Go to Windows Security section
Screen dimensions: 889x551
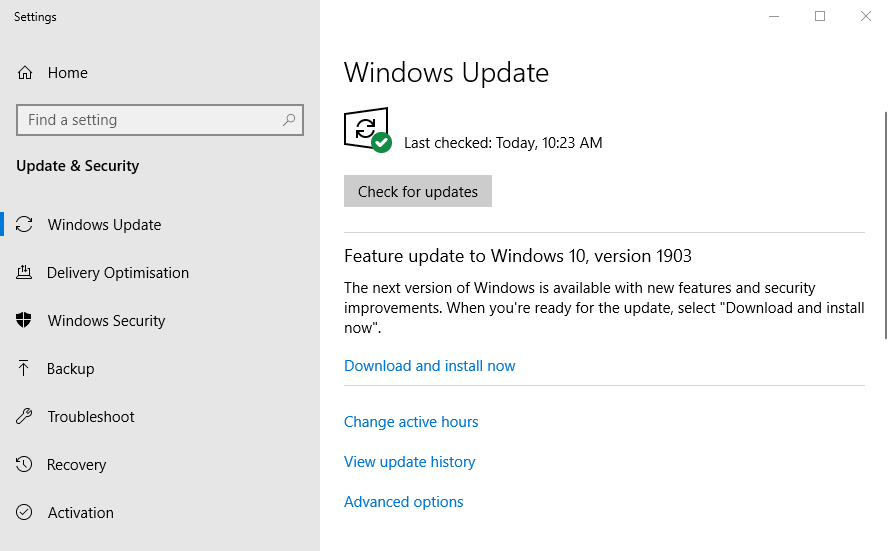(x=107, y=320)
